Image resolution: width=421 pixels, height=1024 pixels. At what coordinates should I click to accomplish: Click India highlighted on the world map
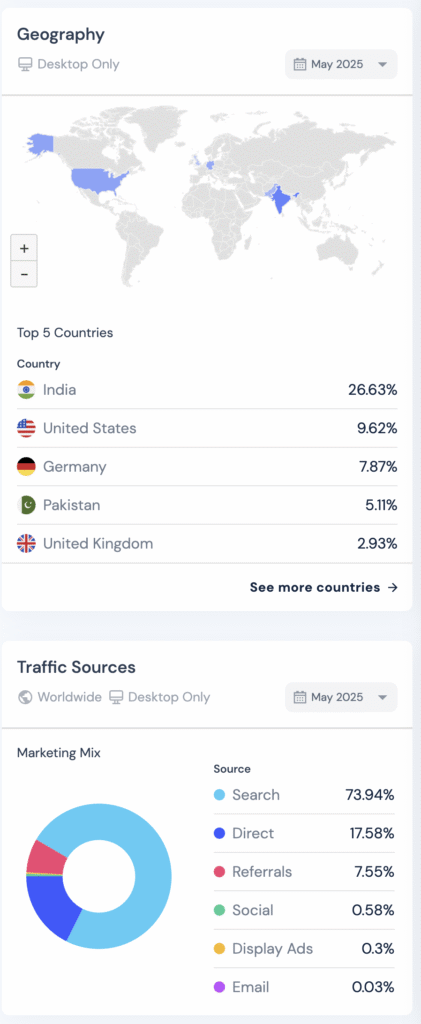click(280, 199)
